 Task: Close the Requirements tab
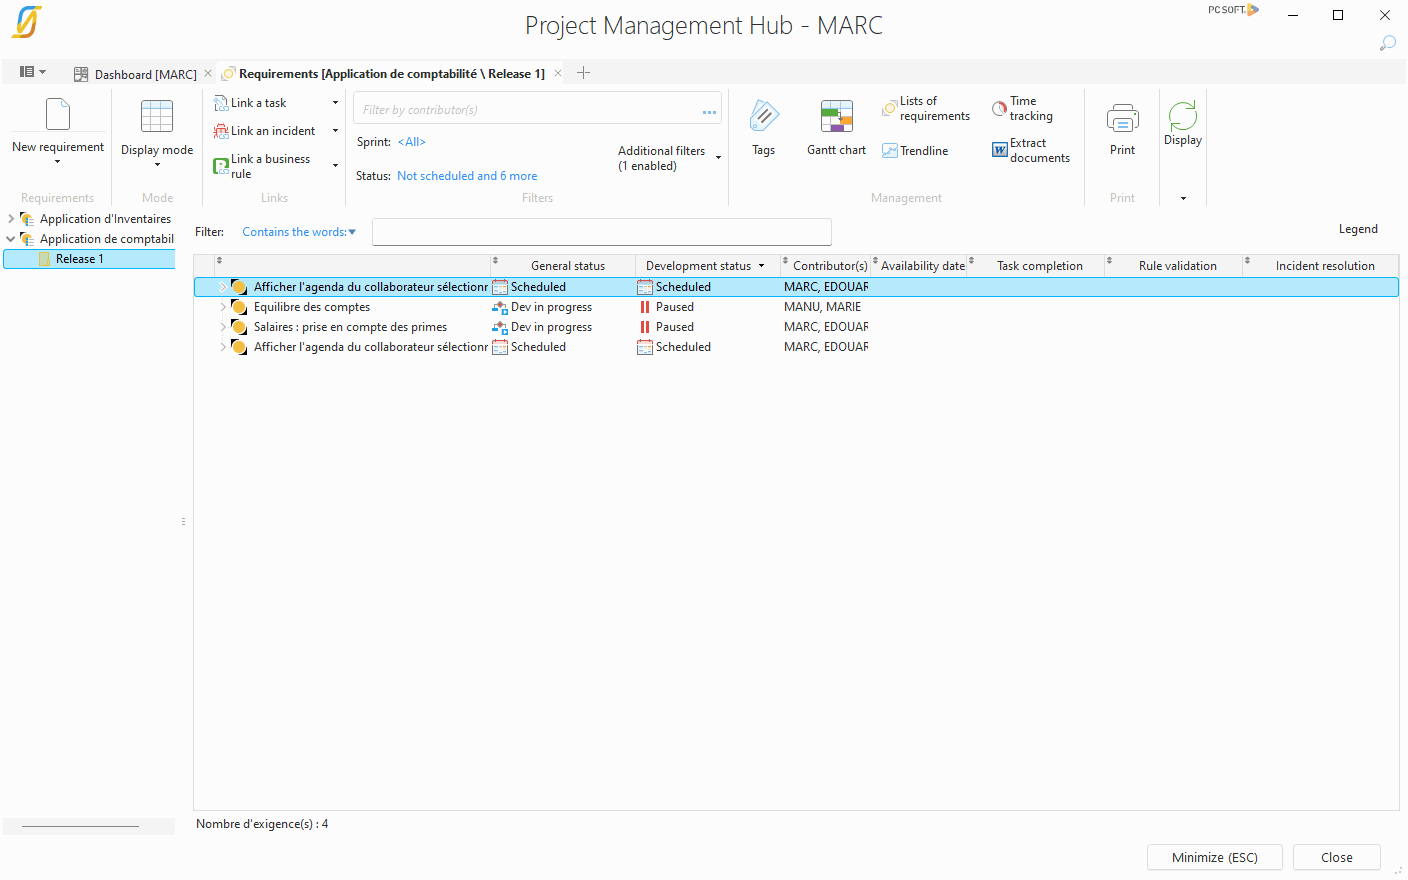[558, 73]
